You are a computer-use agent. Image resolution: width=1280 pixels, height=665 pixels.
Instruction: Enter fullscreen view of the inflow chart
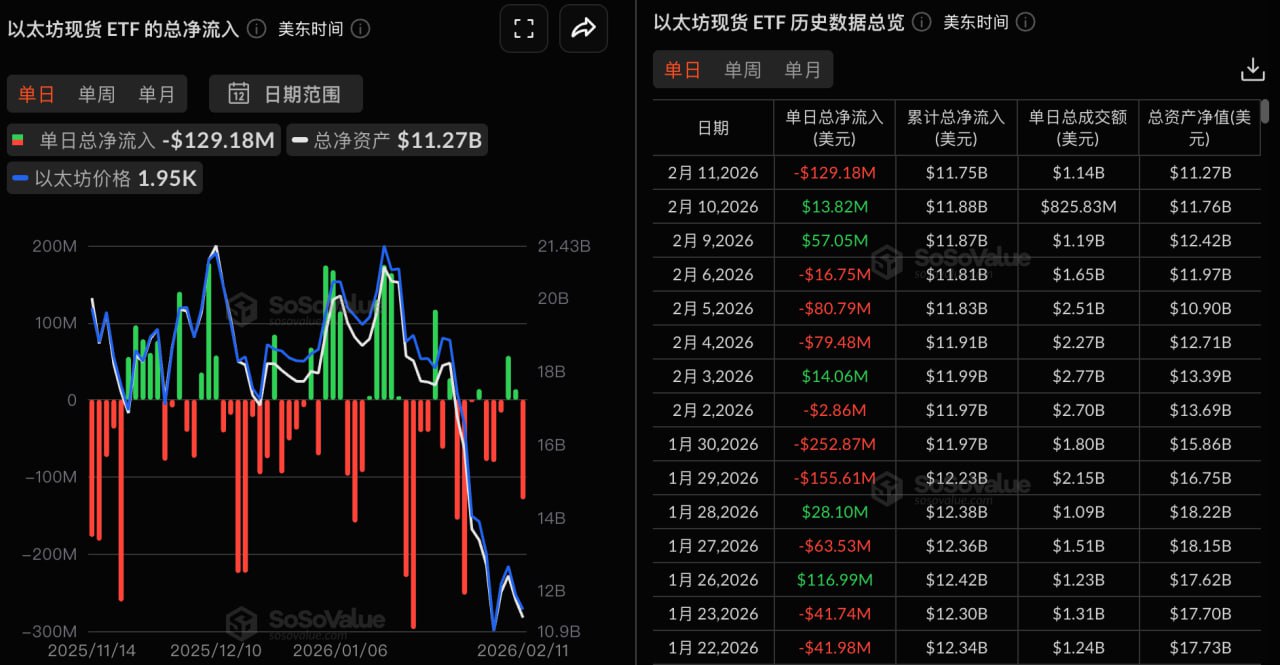[524, 28]
